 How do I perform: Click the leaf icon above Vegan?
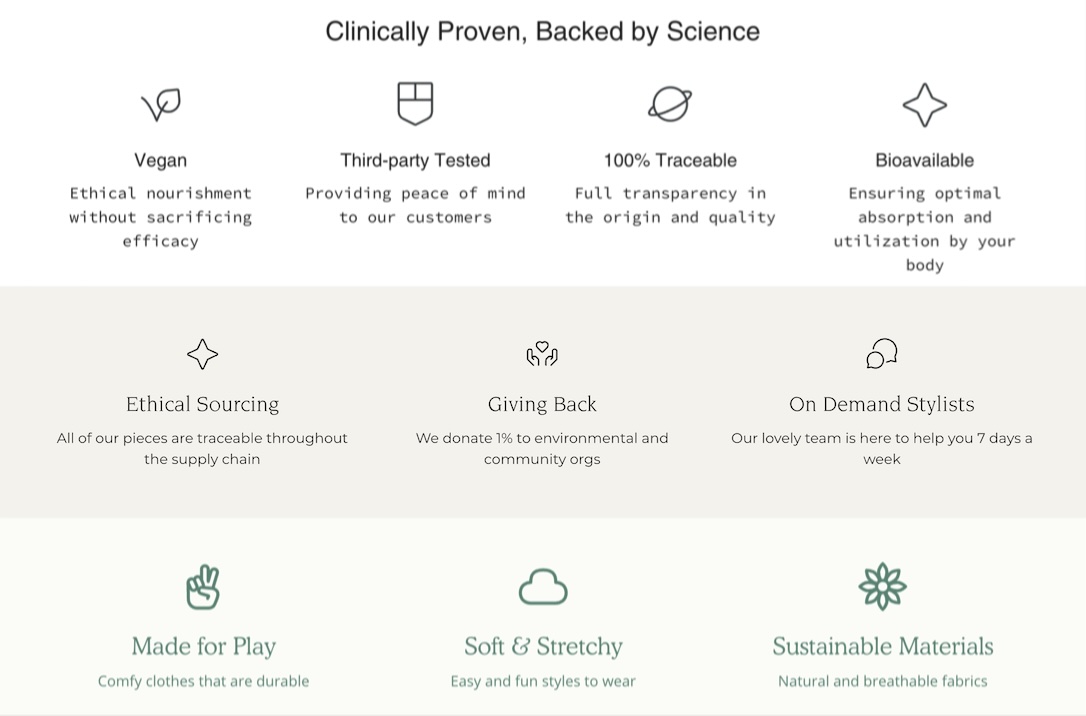pyautogui.click(x=160, y=104)
